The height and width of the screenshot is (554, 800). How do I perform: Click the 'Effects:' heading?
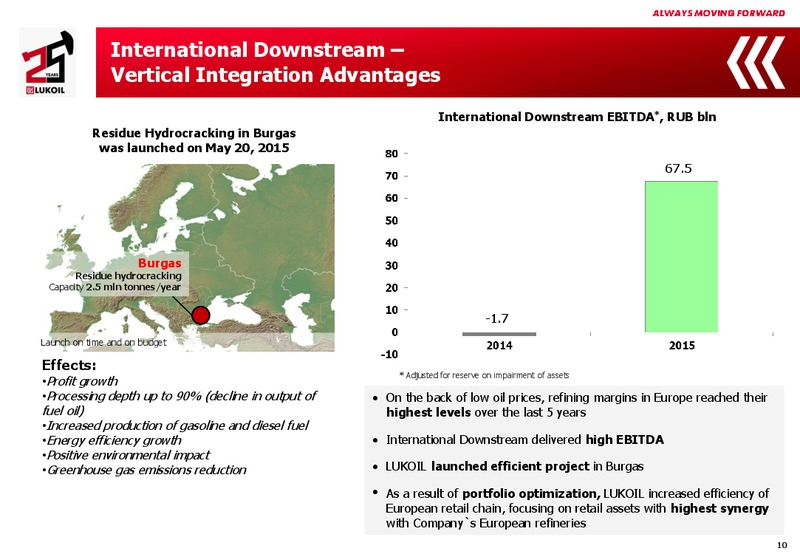[69, 365]
